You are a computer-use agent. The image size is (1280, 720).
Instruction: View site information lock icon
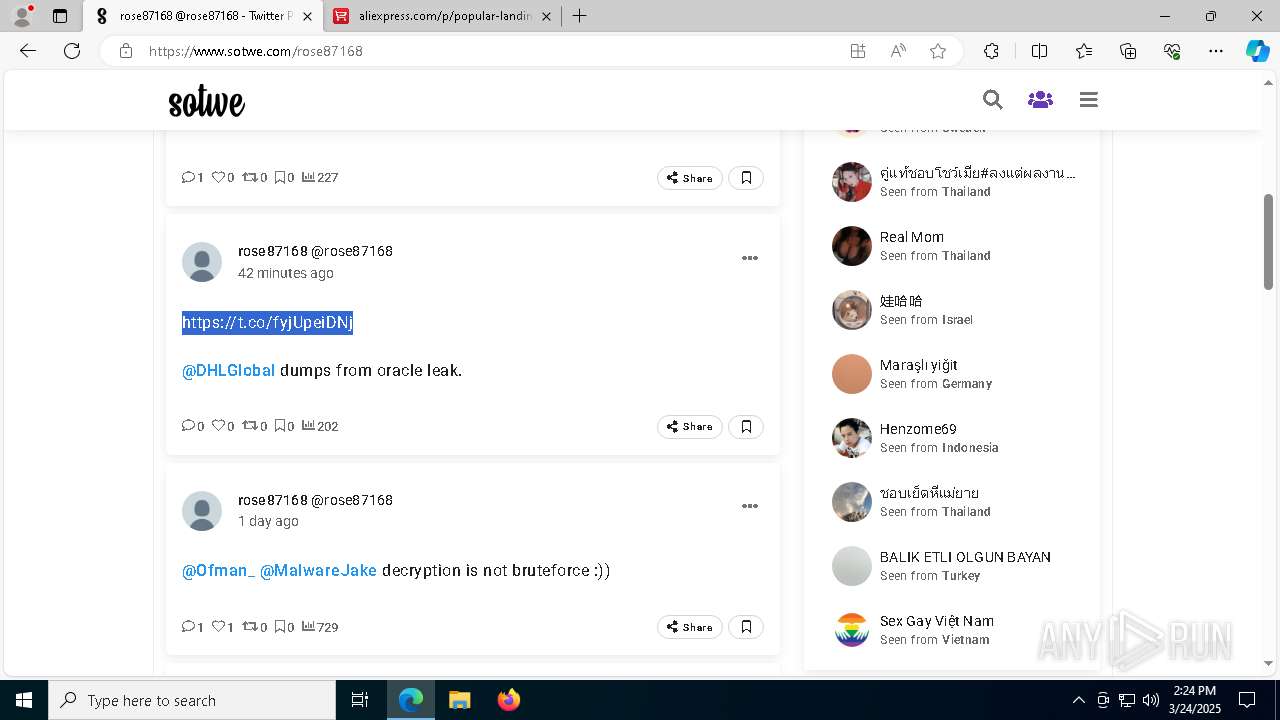(x=126, y=51)
